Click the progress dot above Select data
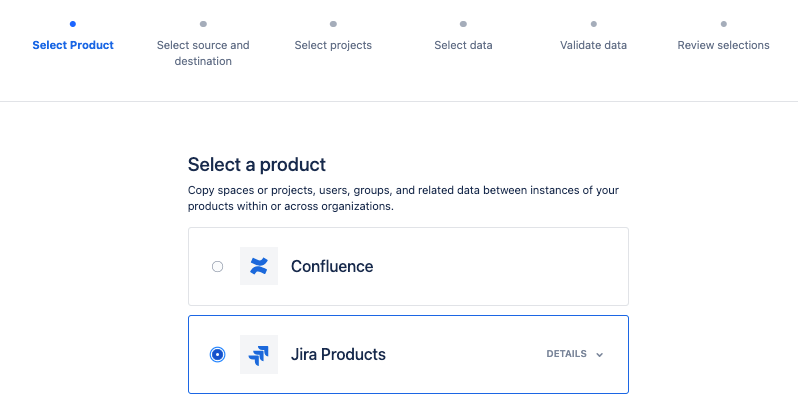798x408 pixels. point(463,23)
